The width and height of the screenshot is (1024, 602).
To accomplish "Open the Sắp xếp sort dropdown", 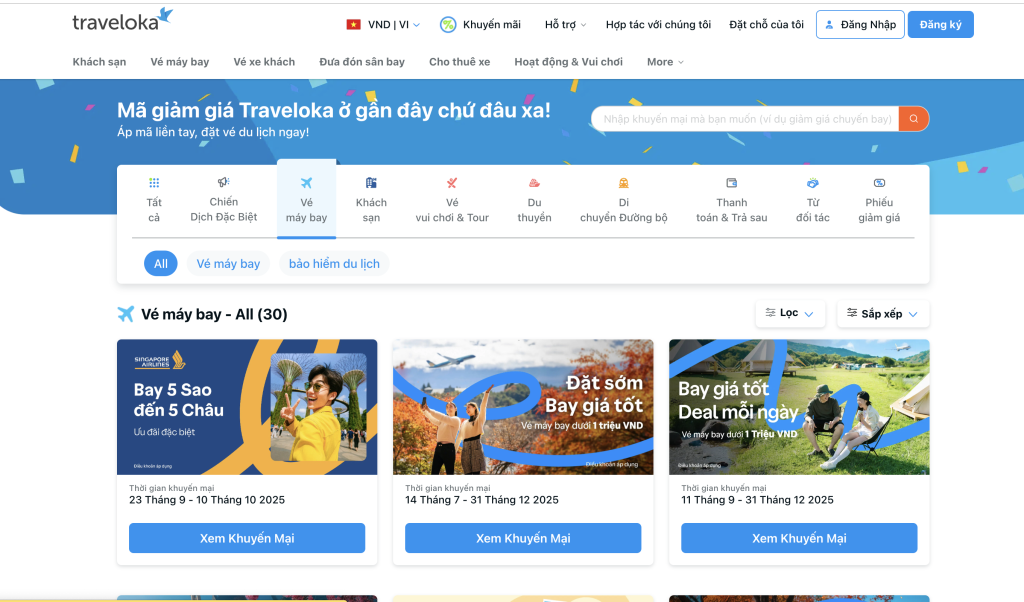I will (883, 313).
